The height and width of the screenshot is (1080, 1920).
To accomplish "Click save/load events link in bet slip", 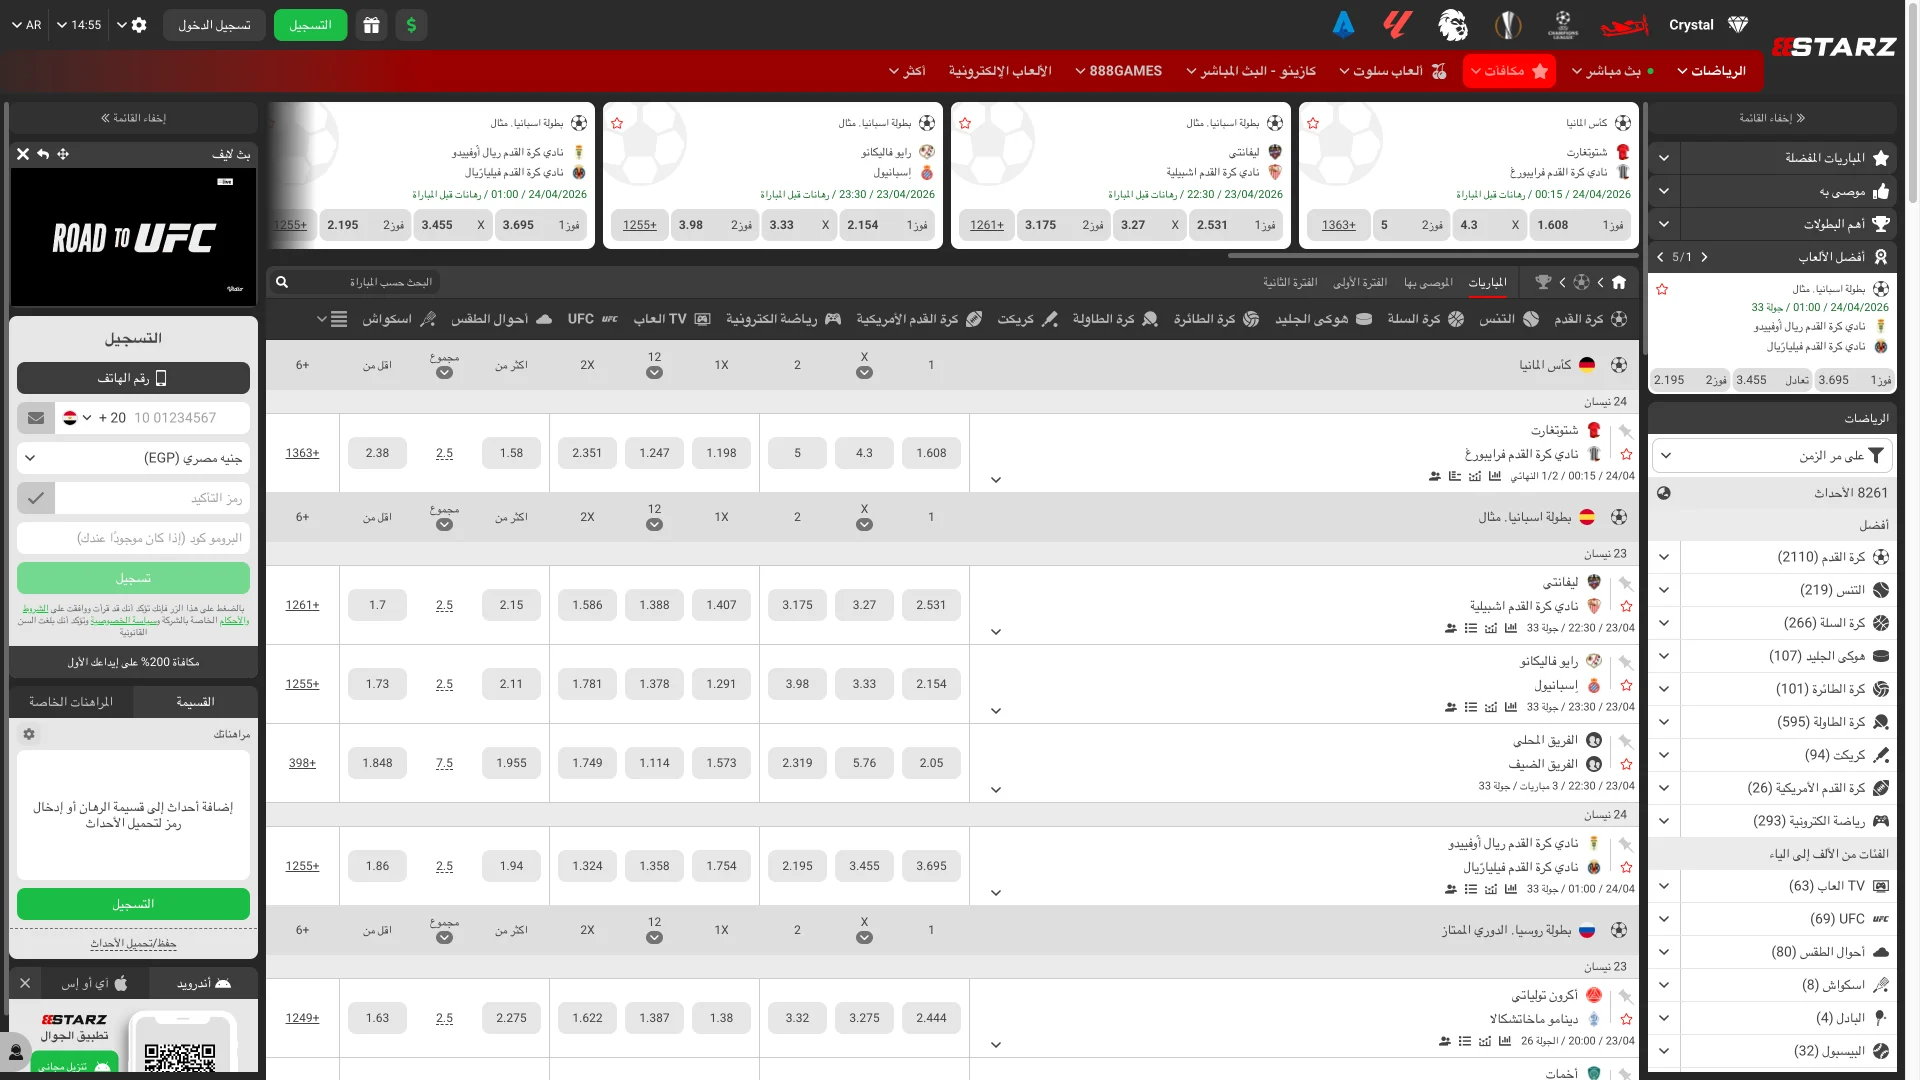I will [x=133, y=943].
